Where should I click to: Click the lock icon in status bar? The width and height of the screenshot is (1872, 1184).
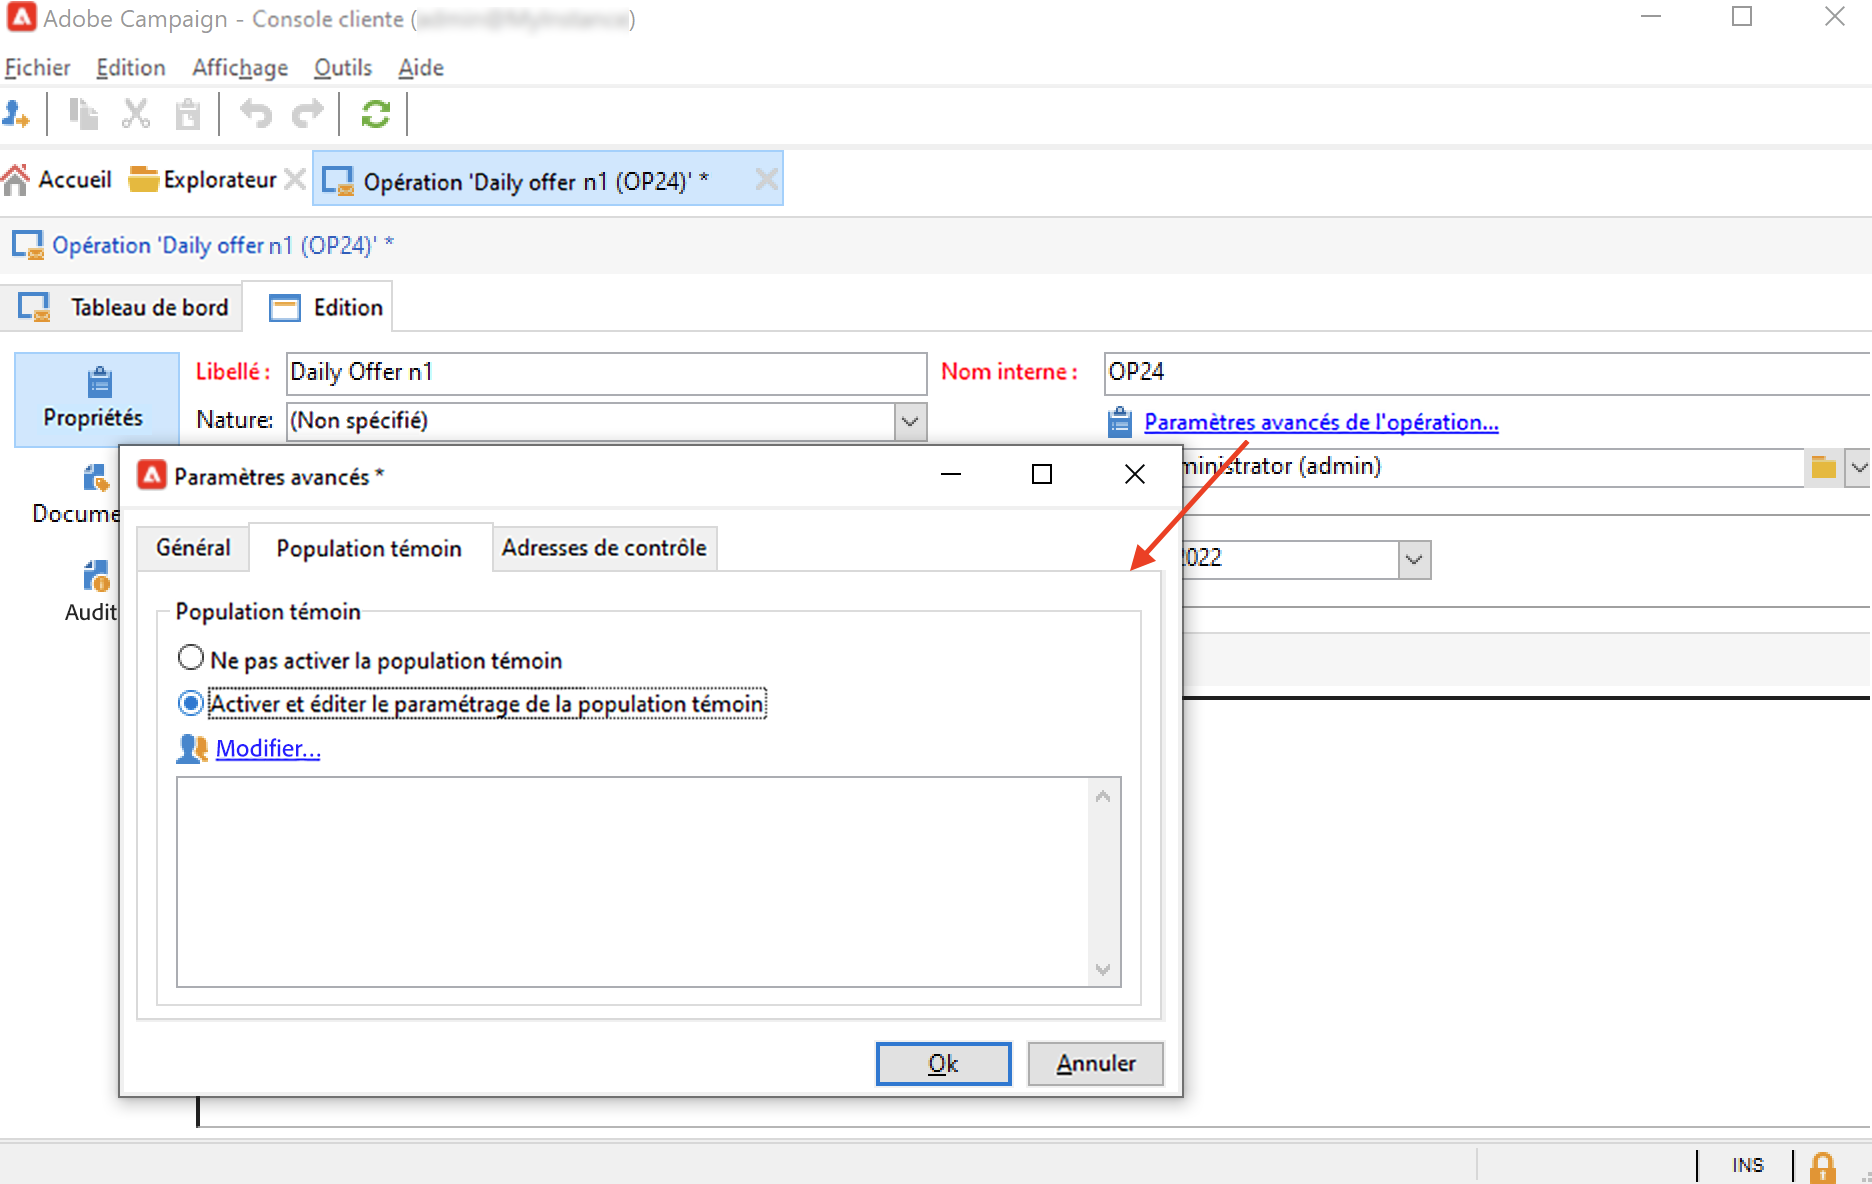point(1822,1166)
